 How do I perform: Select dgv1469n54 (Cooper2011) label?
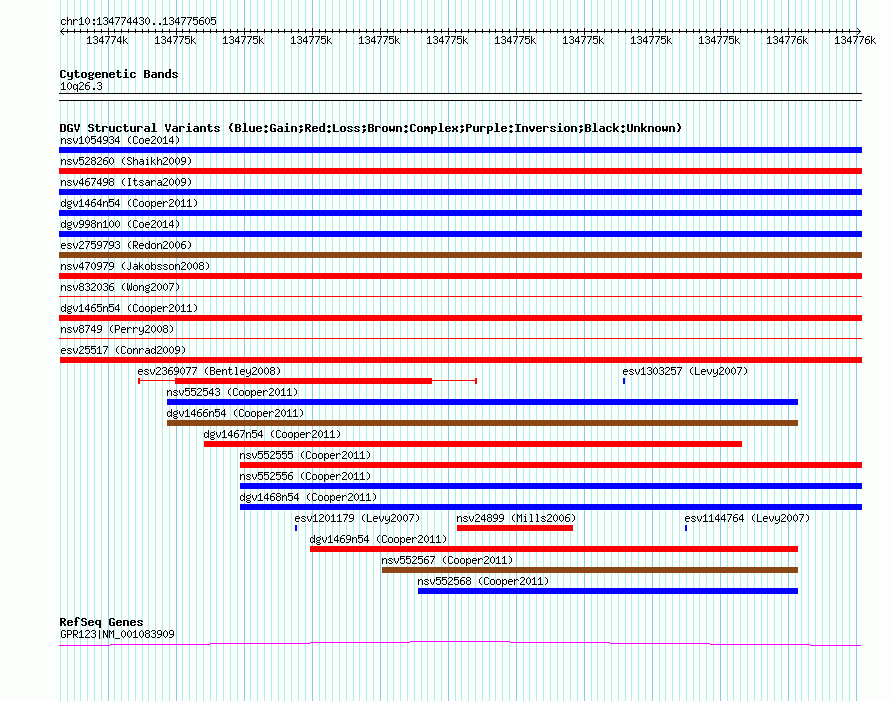pyautogui.click(x=378, y=539)
